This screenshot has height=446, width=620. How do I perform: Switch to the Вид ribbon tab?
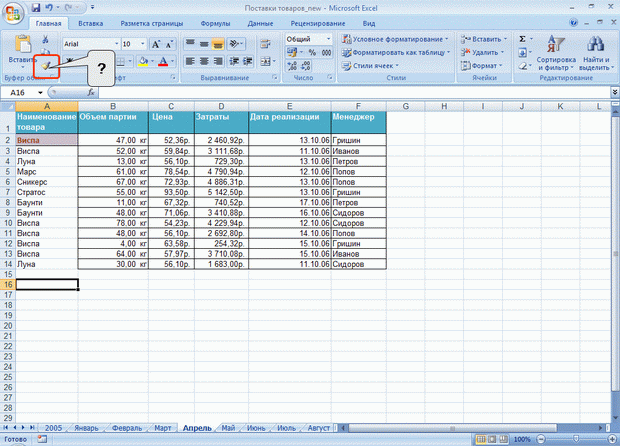click(x=369, y=23)
